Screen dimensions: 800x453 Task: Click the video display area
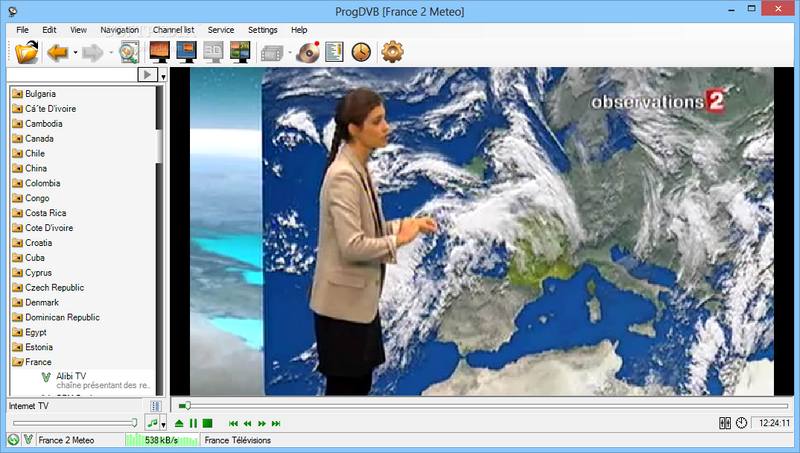tap(482, 231)
